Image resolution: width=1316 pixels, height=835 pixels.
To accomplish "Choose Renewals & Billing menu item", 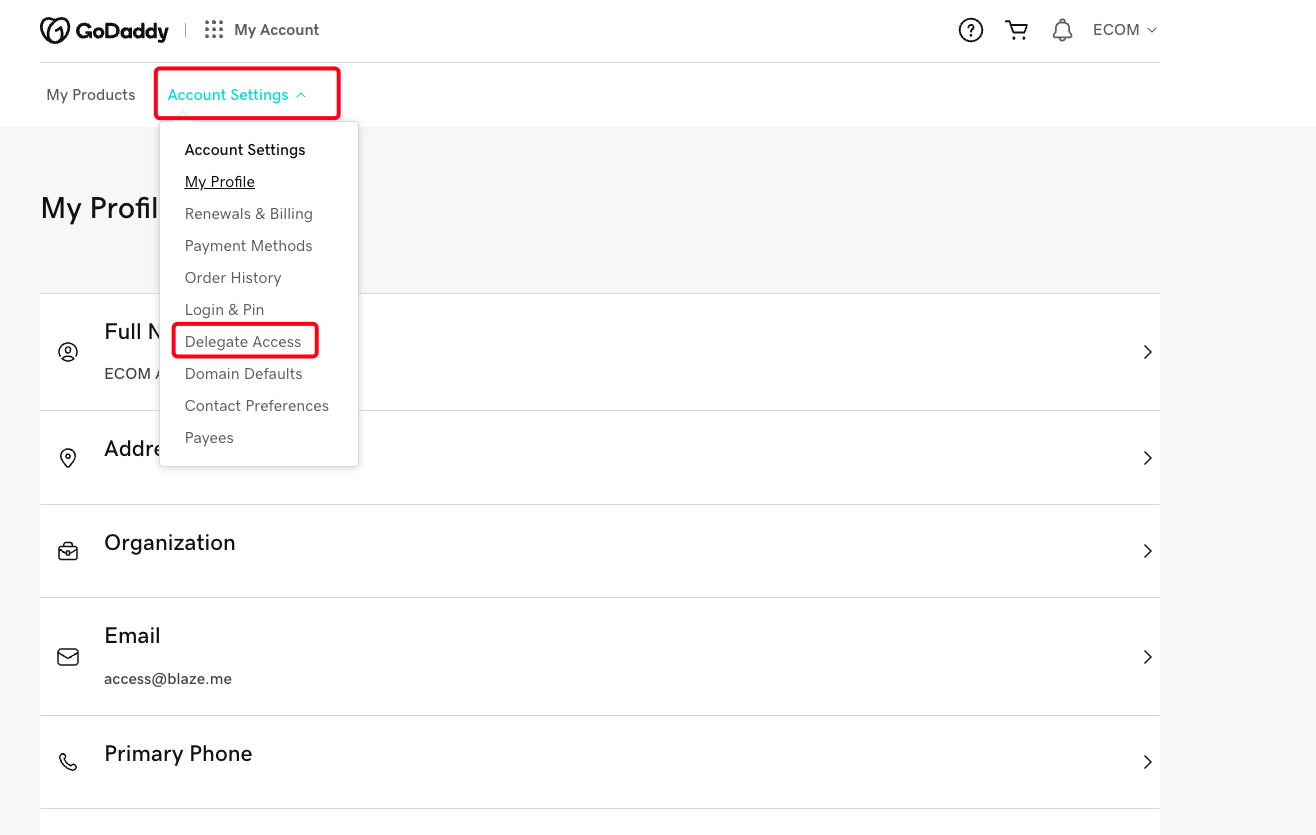I will [x=248, y=214].
